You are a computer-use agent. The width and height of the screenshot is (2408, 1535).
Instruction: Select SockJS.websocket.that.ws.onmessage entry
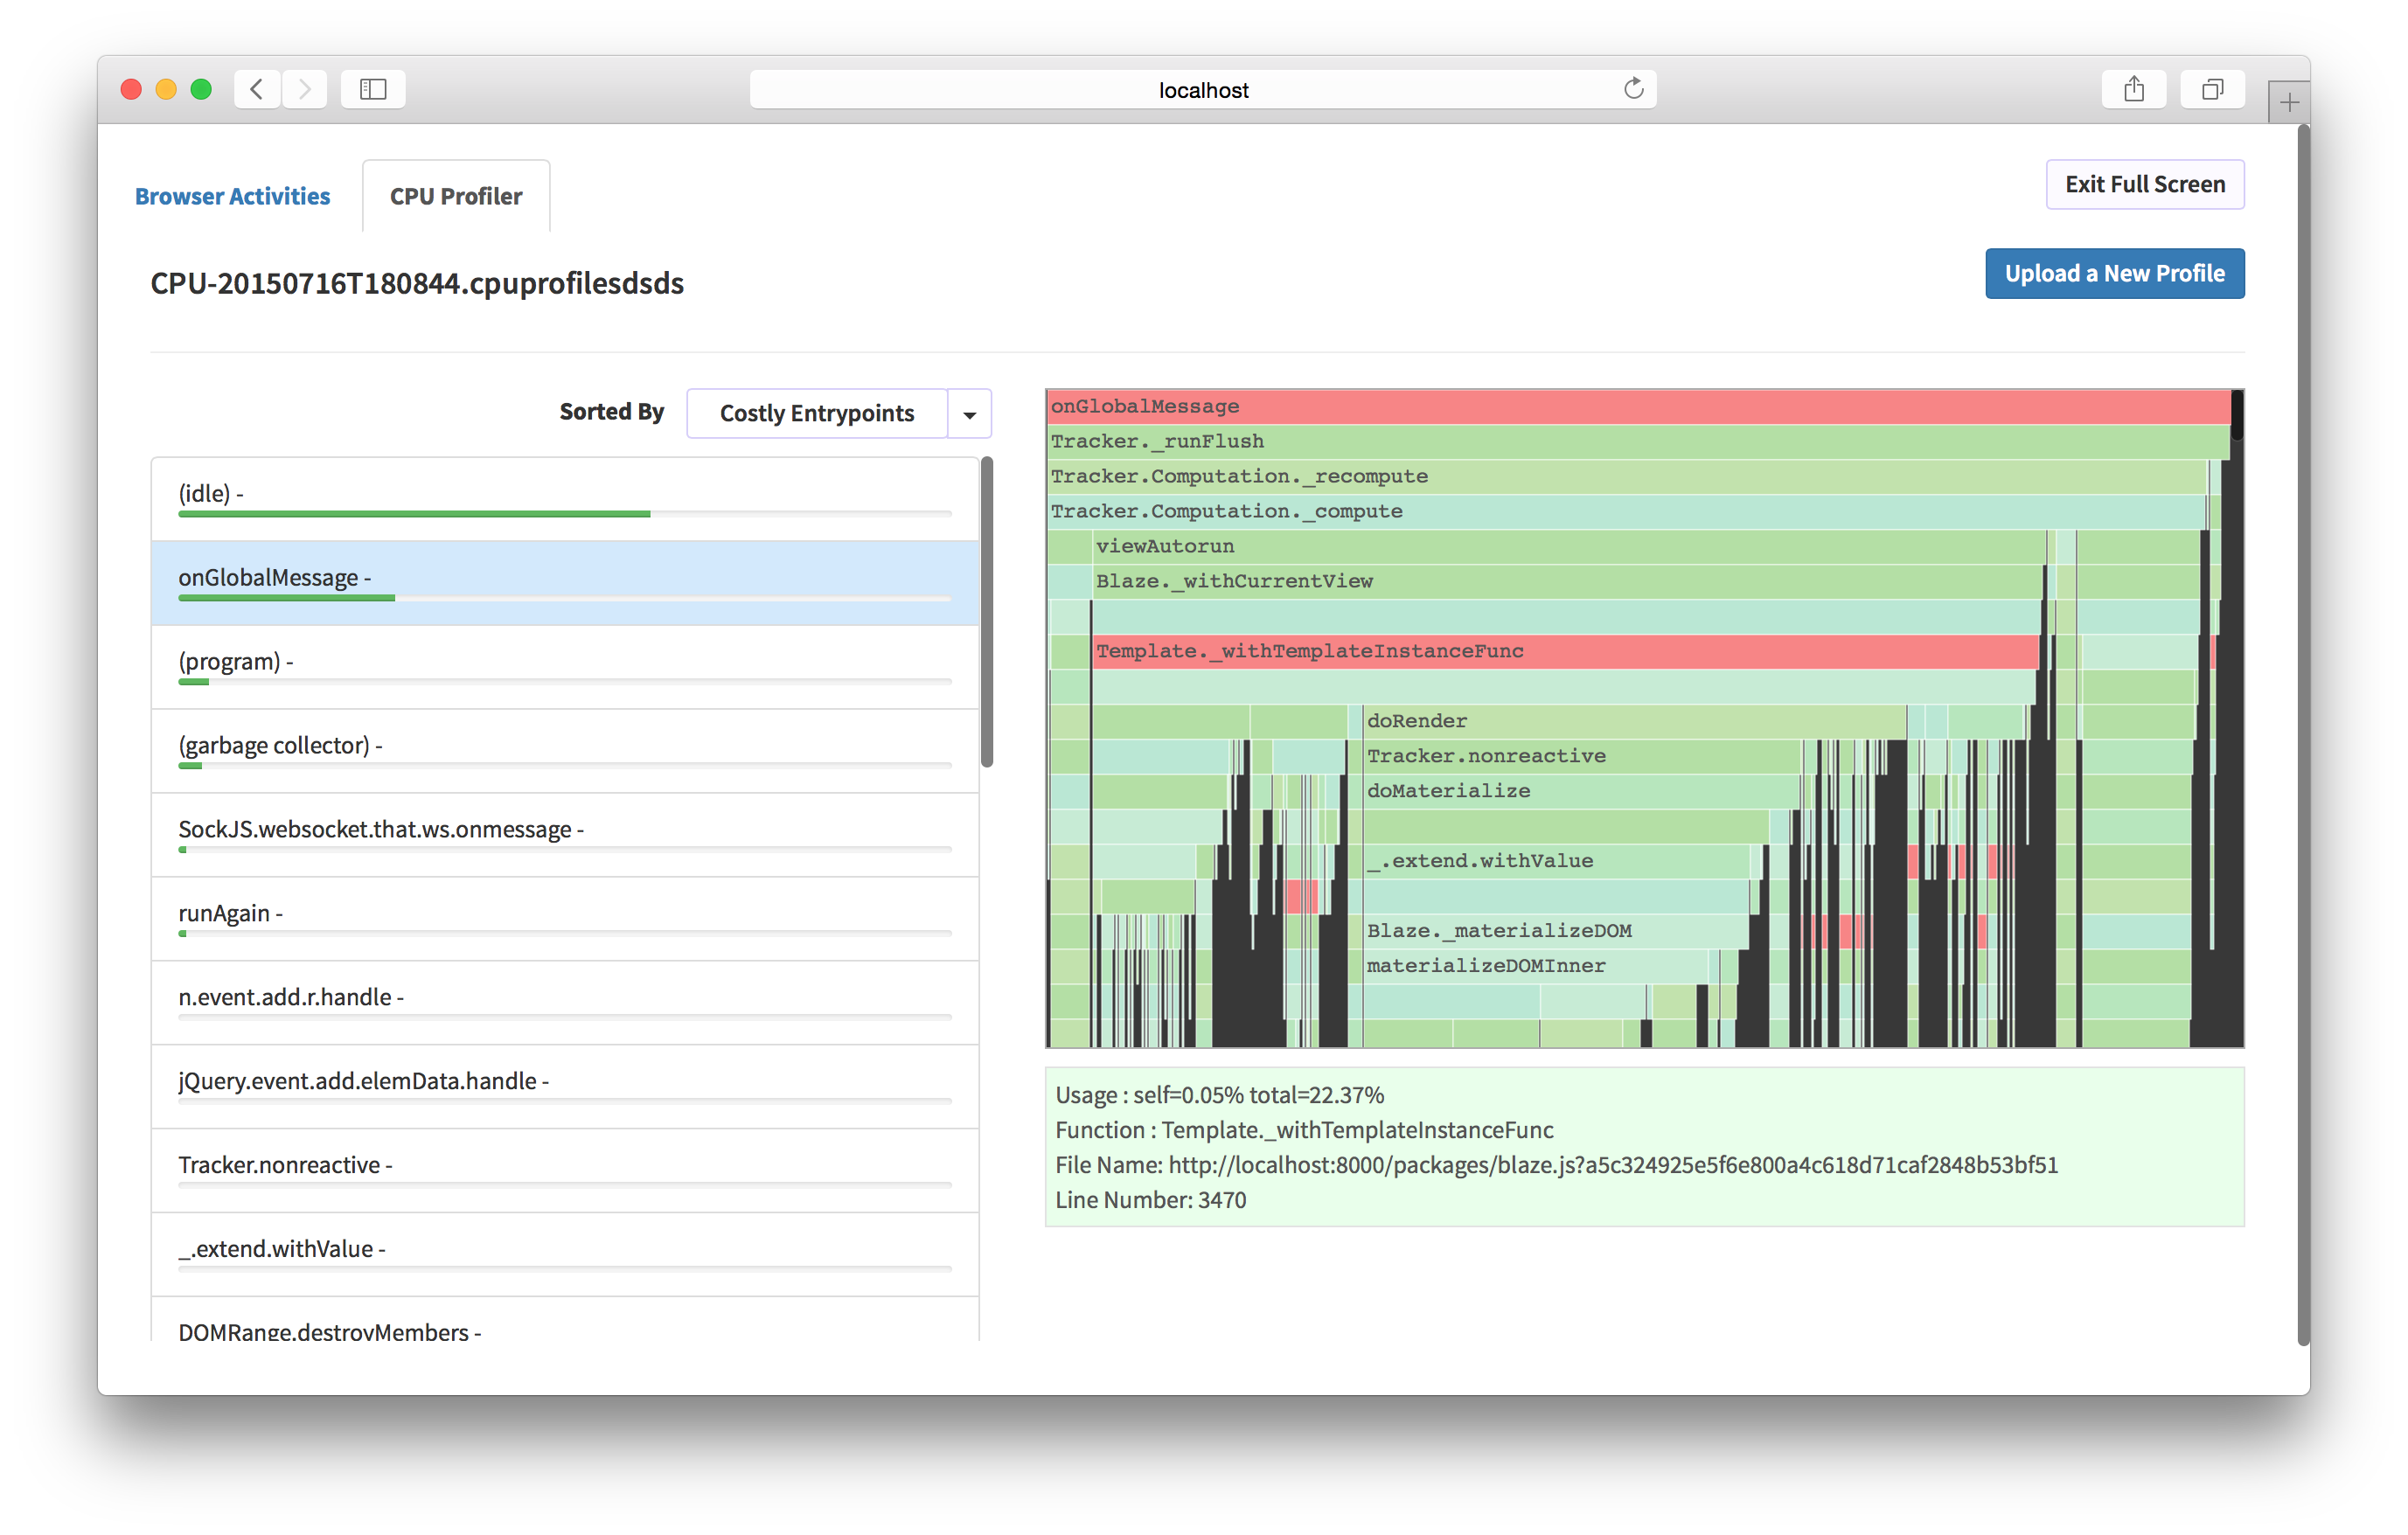coord(565,835)
